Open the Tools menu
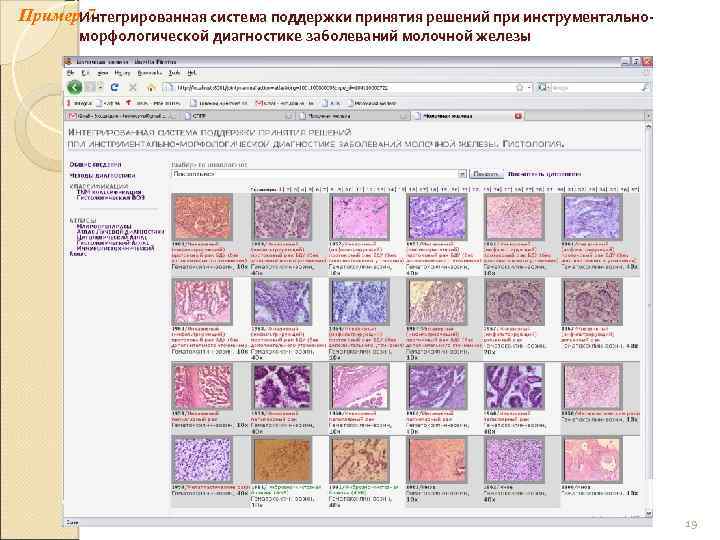720x540 pixels. (174, 73)
